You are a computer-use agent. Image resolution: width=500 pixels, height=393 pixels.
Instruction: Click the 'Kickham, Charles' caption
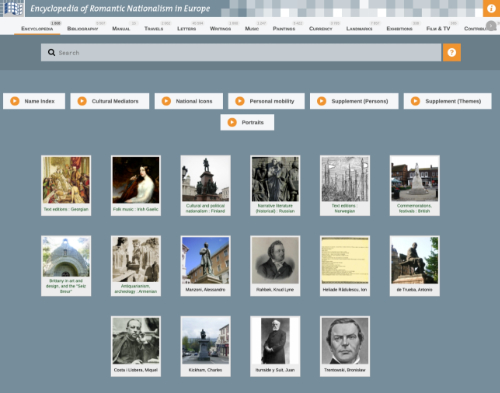coord(205,370)
